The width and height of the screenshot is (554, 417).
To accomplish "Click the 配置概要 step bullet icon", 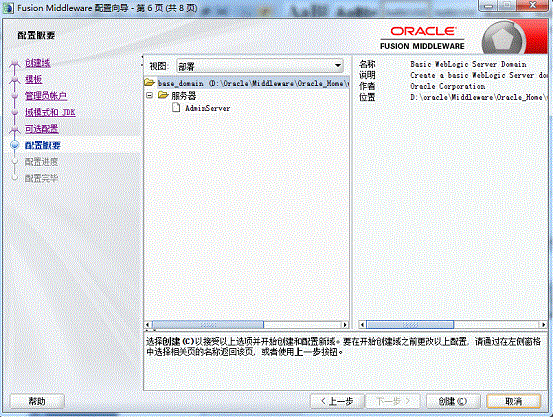I will tap(14, 145).
